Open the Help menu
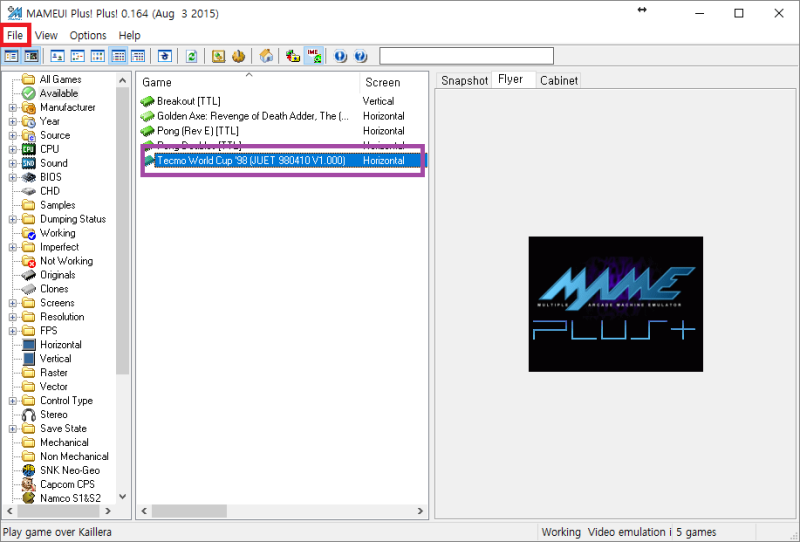800x542 pixels. pyautogui.click(x=129, y=35)
